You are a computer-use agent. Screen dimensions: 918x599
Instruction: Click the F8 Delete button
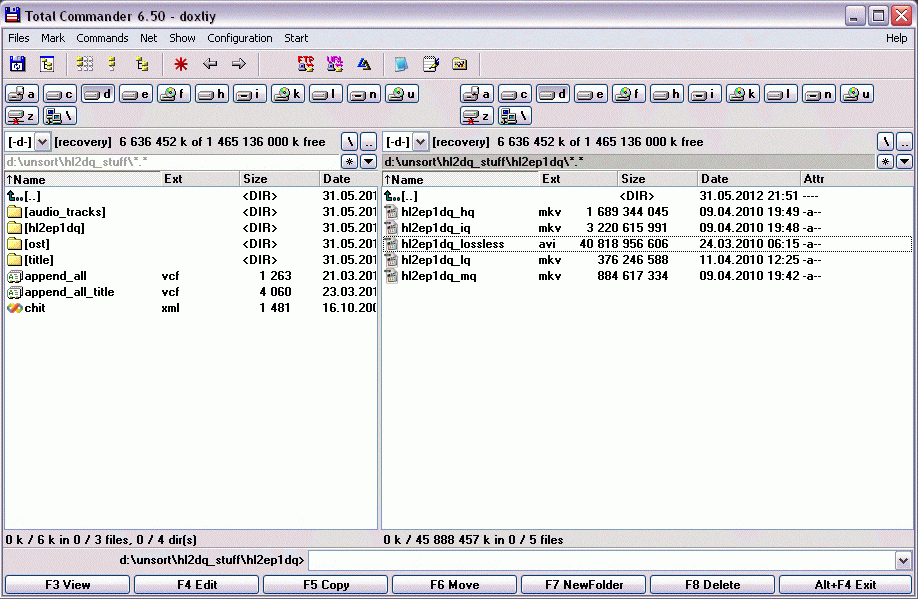713,584
